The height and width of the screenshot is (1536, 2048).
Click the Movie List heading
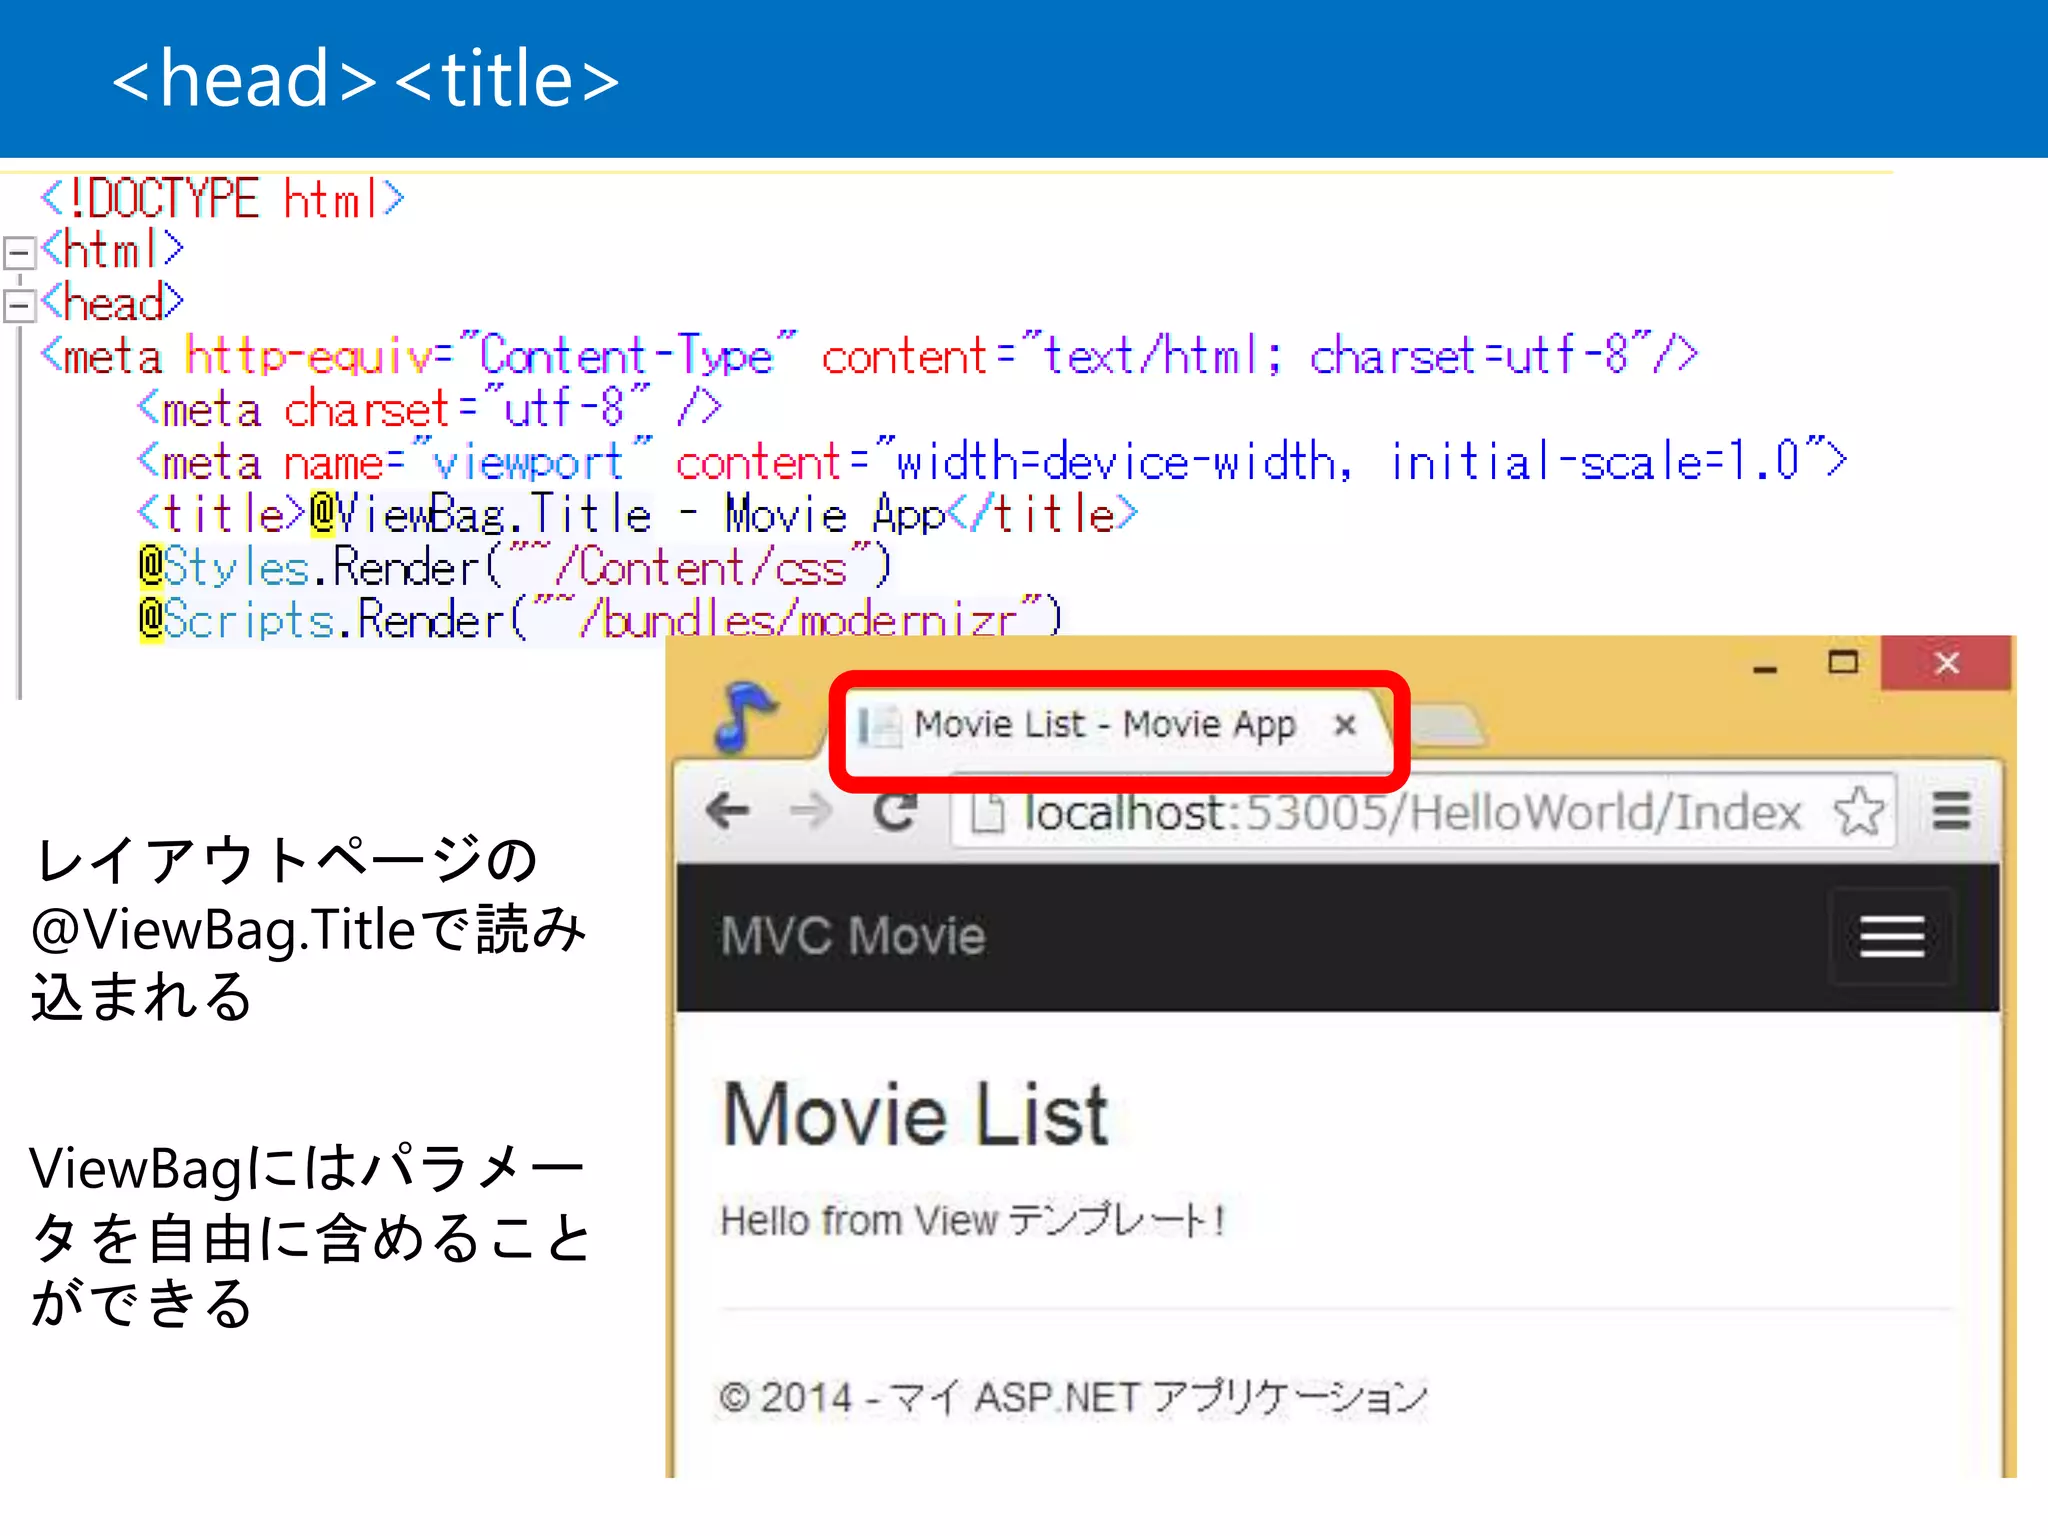tap(915, 1114)
